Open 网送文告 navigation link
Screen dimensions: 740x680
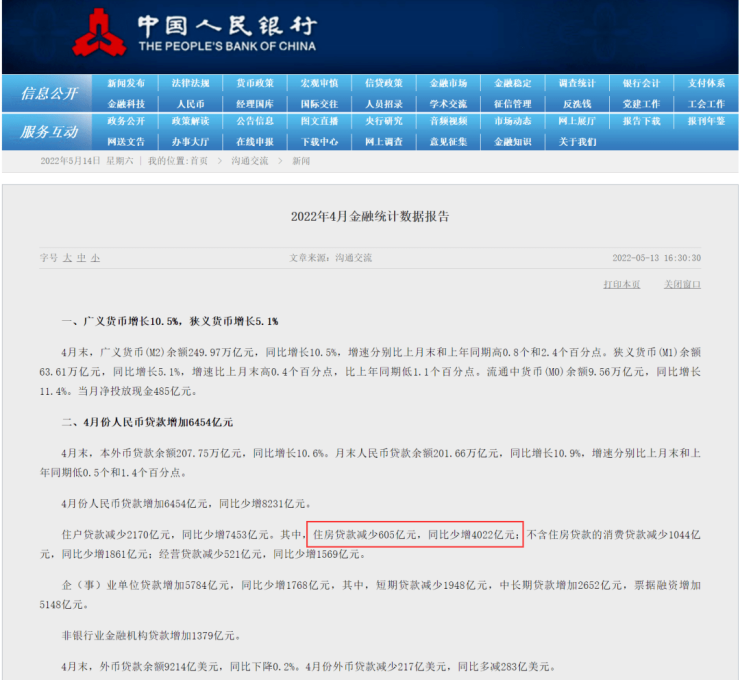(126, 142)
